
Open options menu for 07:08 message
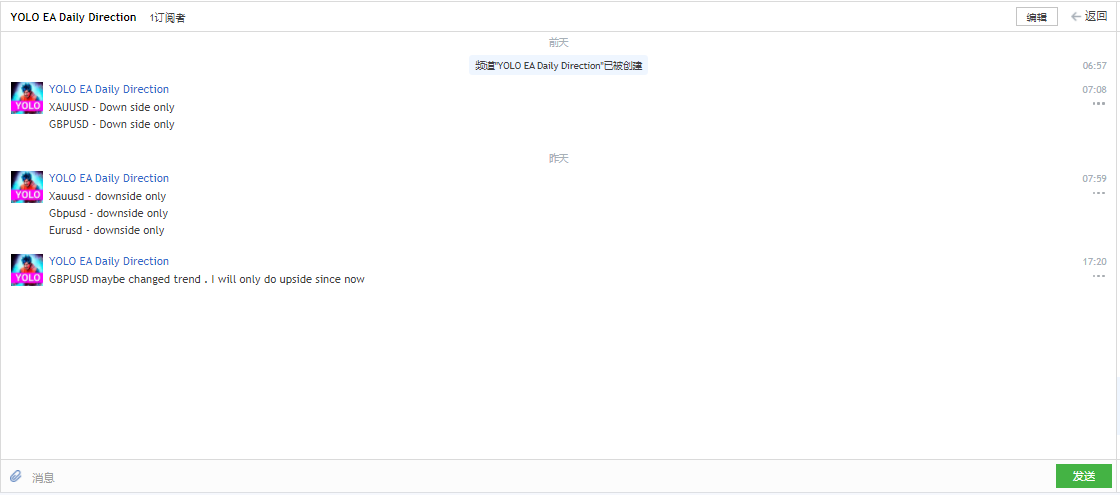pyautogui.click(x=1099, y=104)
